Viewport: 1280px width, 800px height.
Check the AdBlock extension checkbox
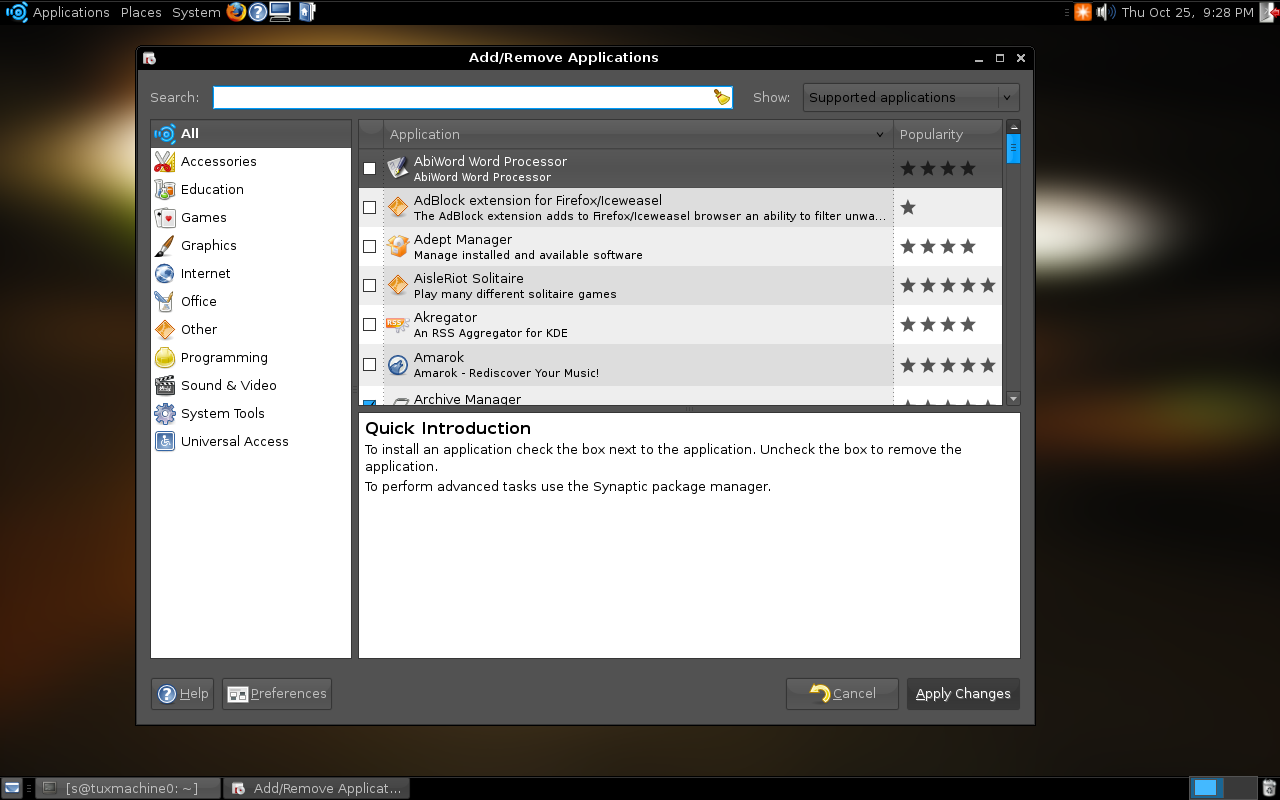(370, 207)
